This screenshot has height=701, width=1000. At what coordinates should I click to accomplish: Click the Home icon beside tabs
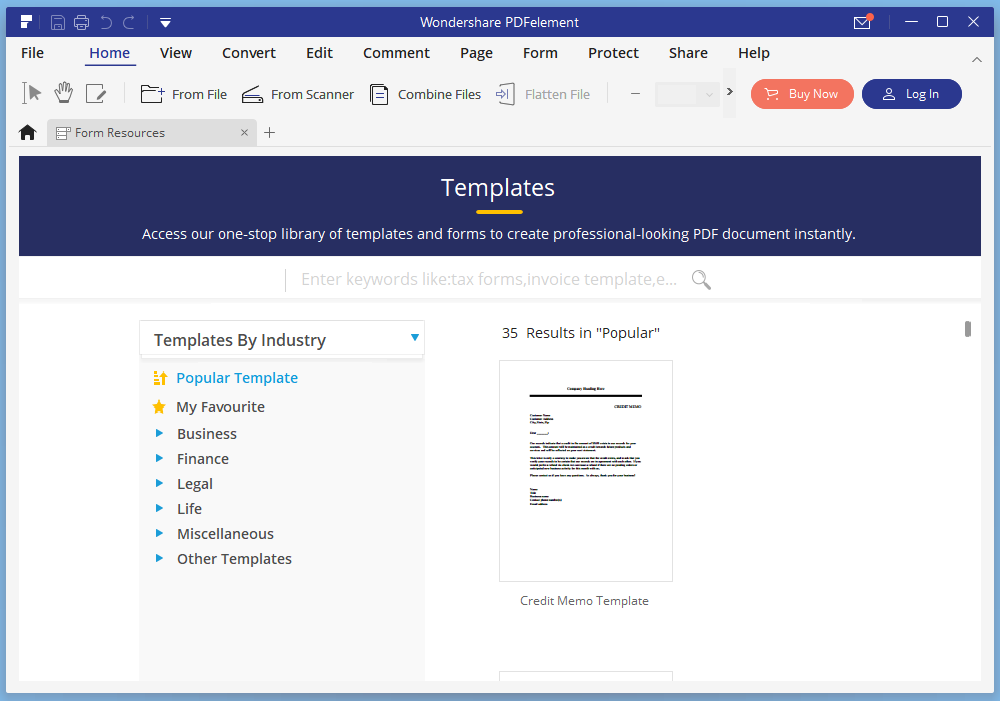tap(28, 133)
